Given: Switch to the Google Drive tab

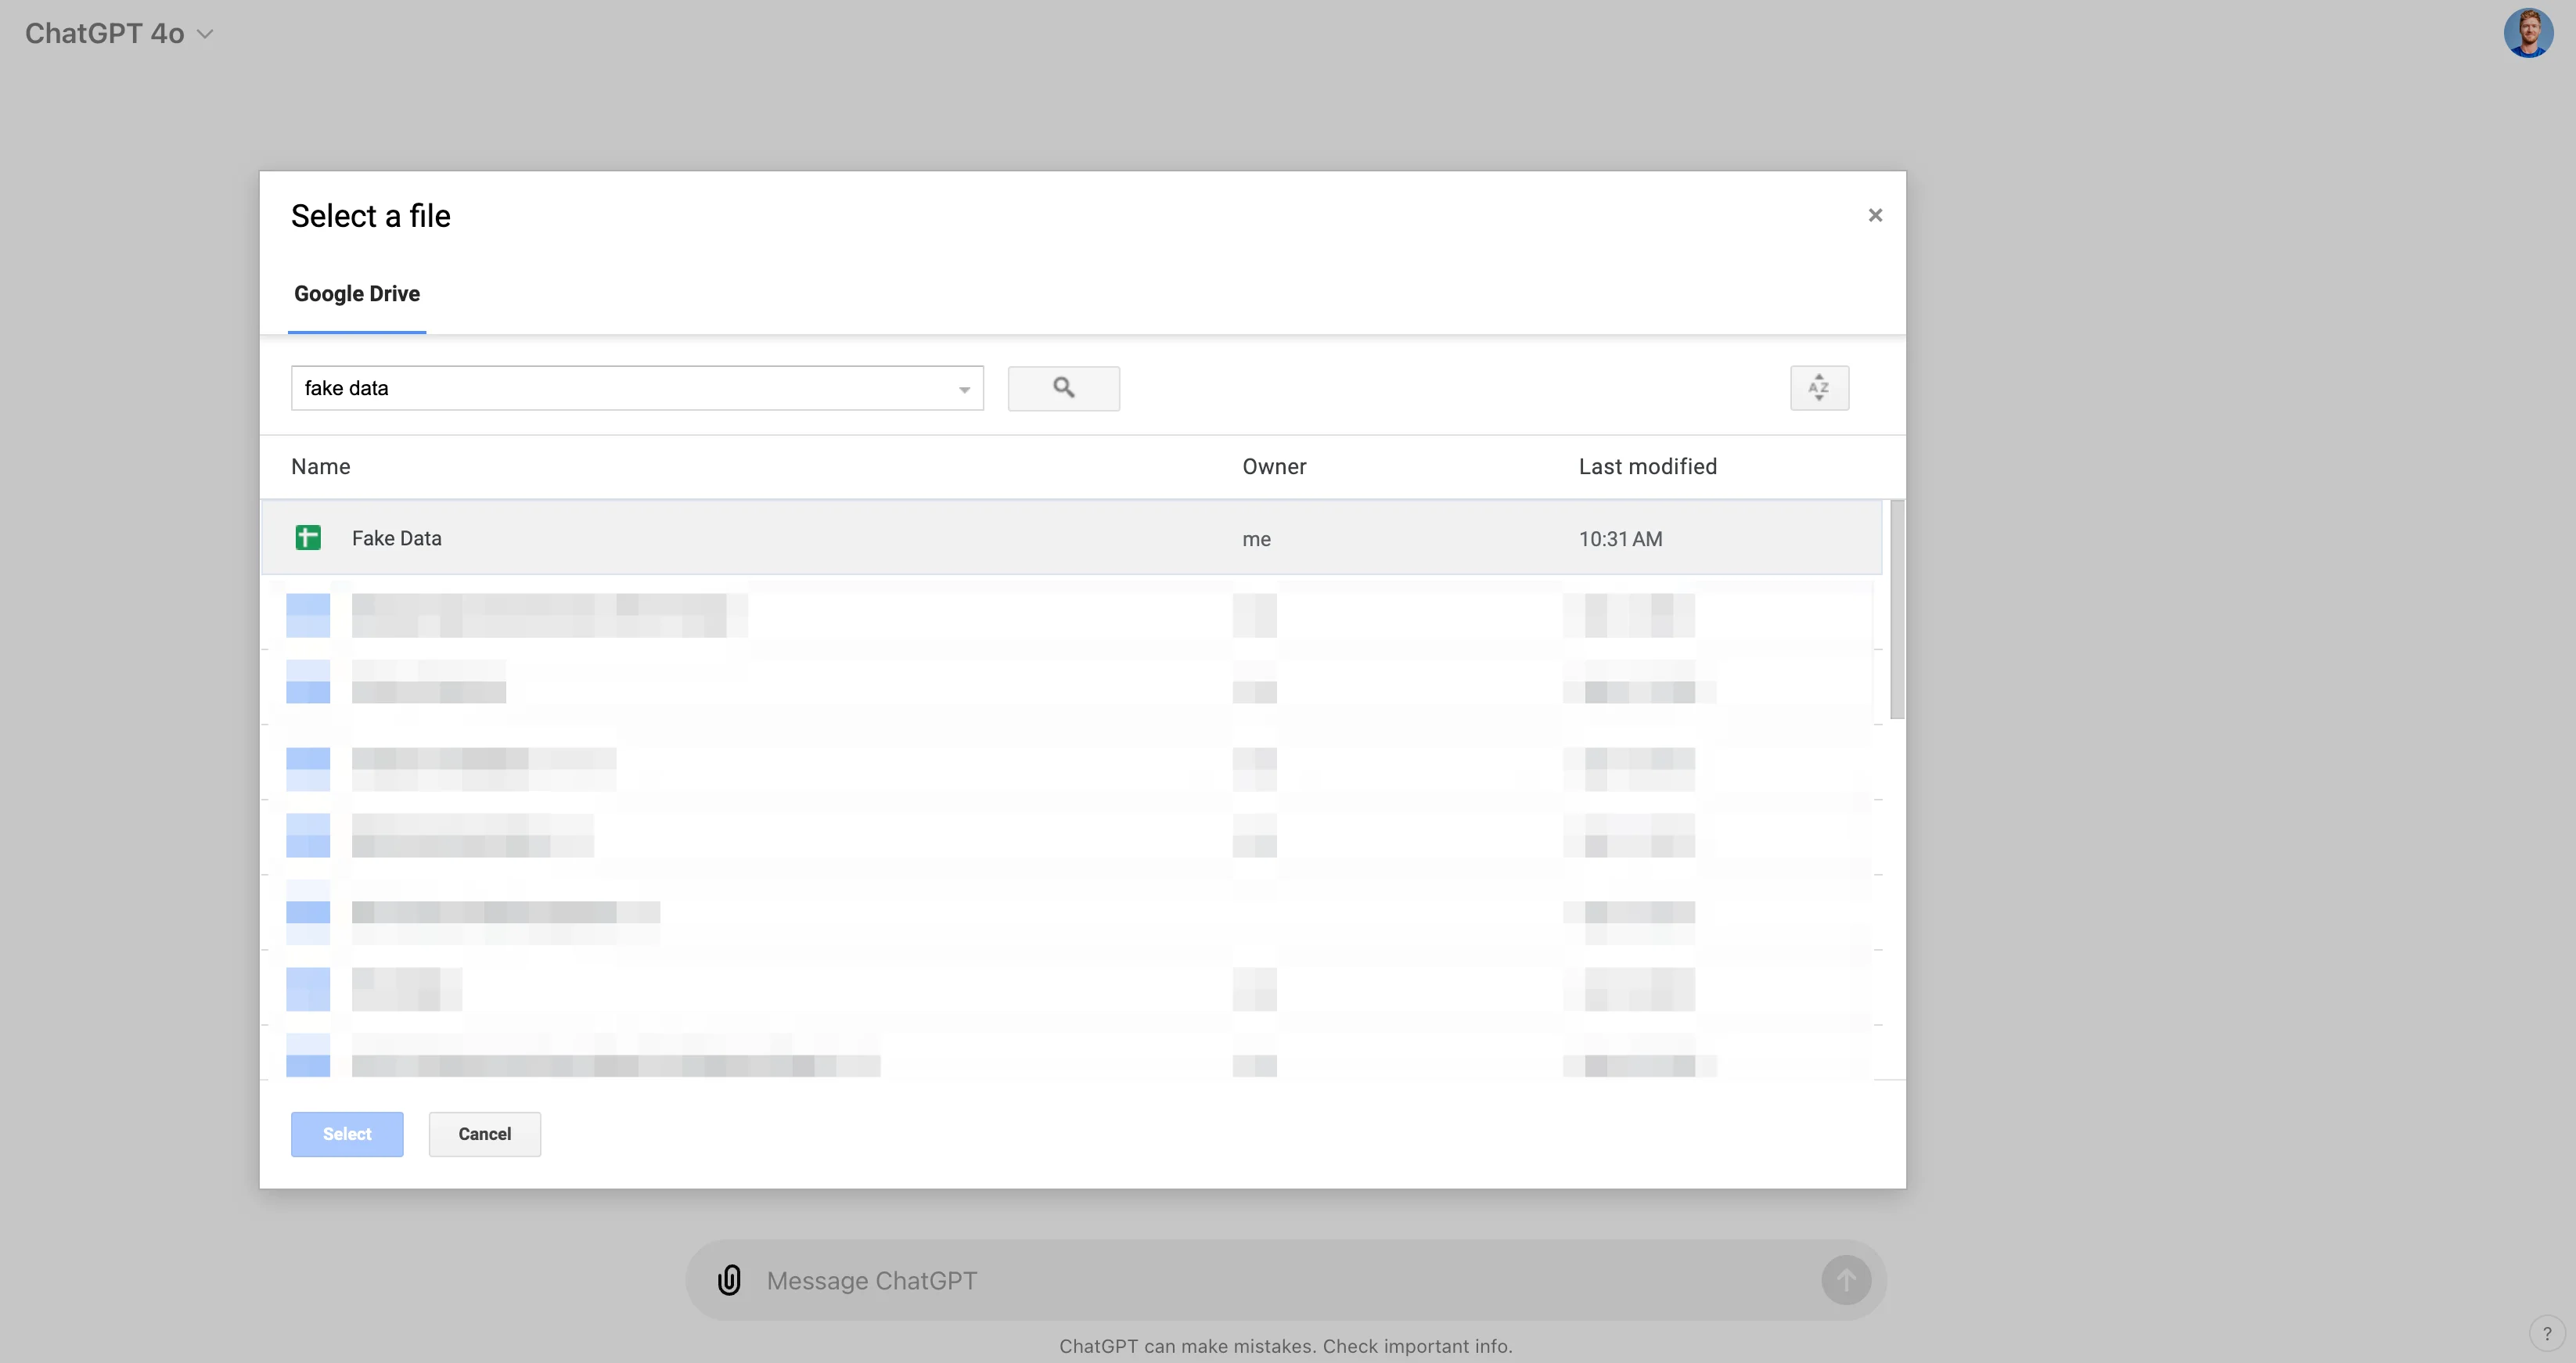Looking at the screenshot, I should [357, 294].
